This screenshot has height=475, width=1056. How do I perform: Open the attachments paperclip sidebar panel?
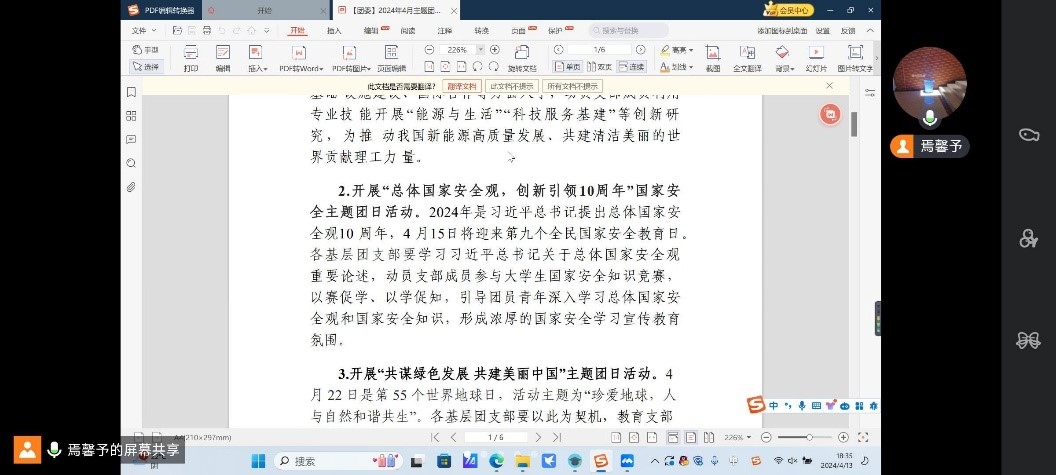coord(131,187)
